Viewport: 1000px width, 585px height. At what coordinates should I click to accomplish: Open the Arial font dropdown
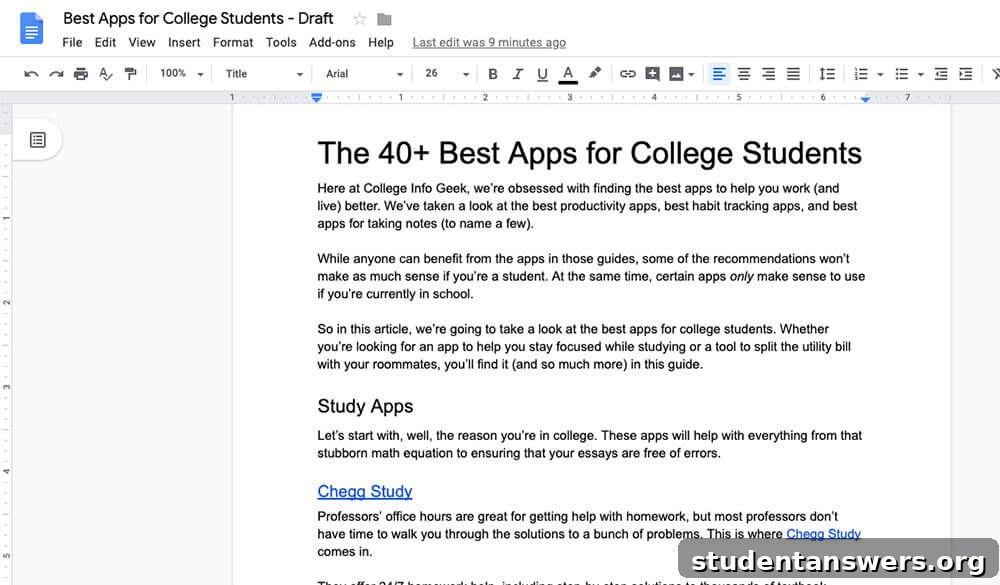click(x=364, y=73)
